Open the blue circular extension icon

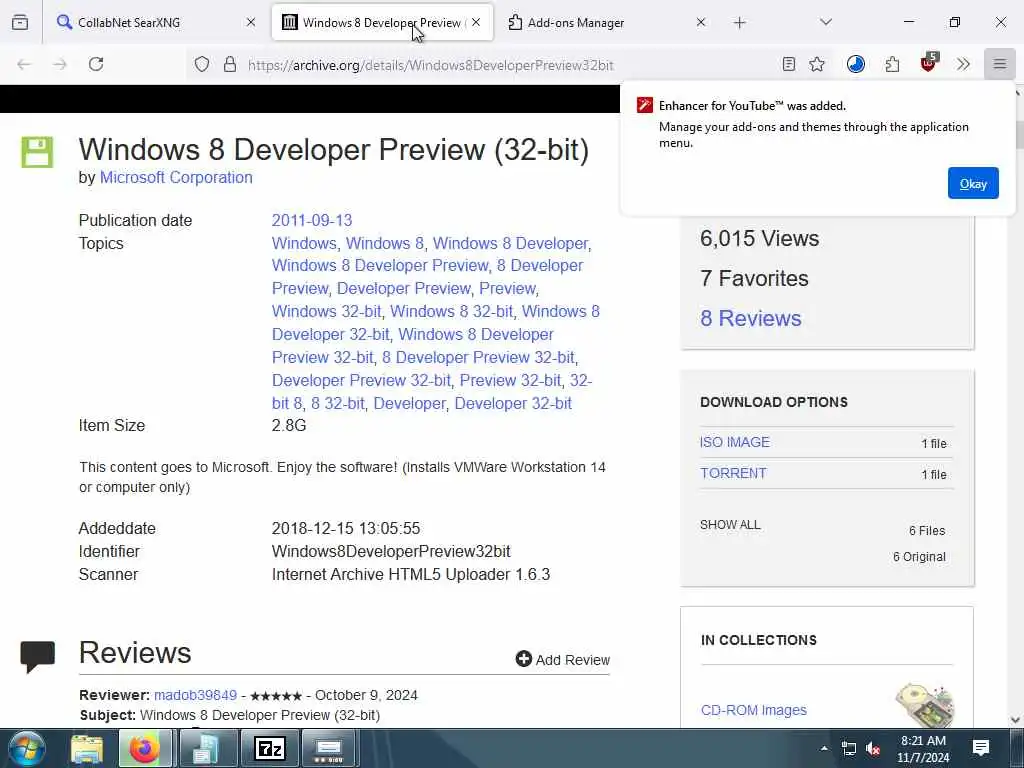point(856,64)
